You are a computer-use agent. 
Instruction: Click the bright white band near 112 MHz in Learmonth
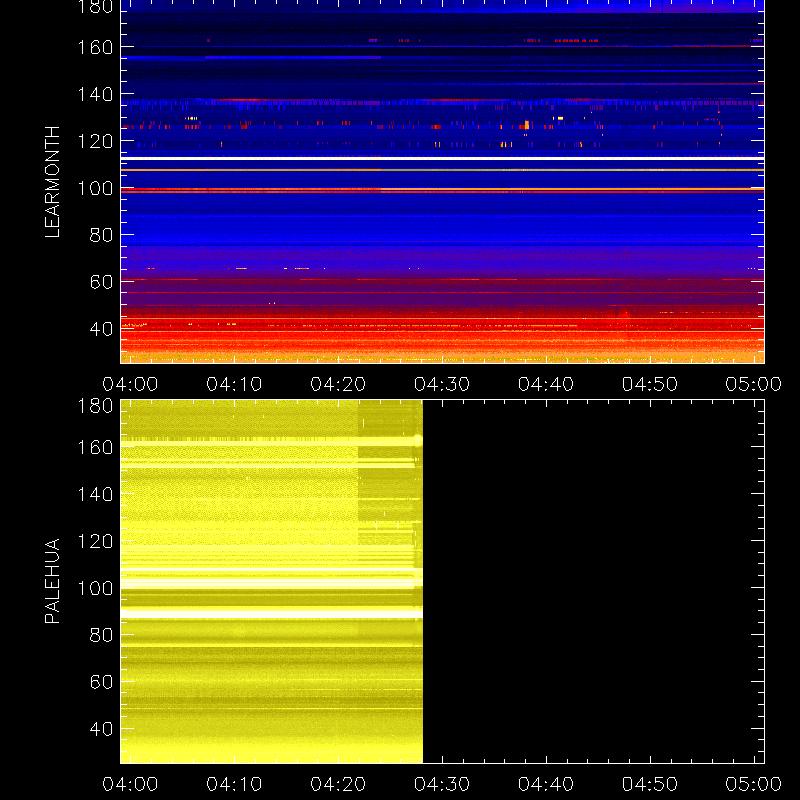442,159
